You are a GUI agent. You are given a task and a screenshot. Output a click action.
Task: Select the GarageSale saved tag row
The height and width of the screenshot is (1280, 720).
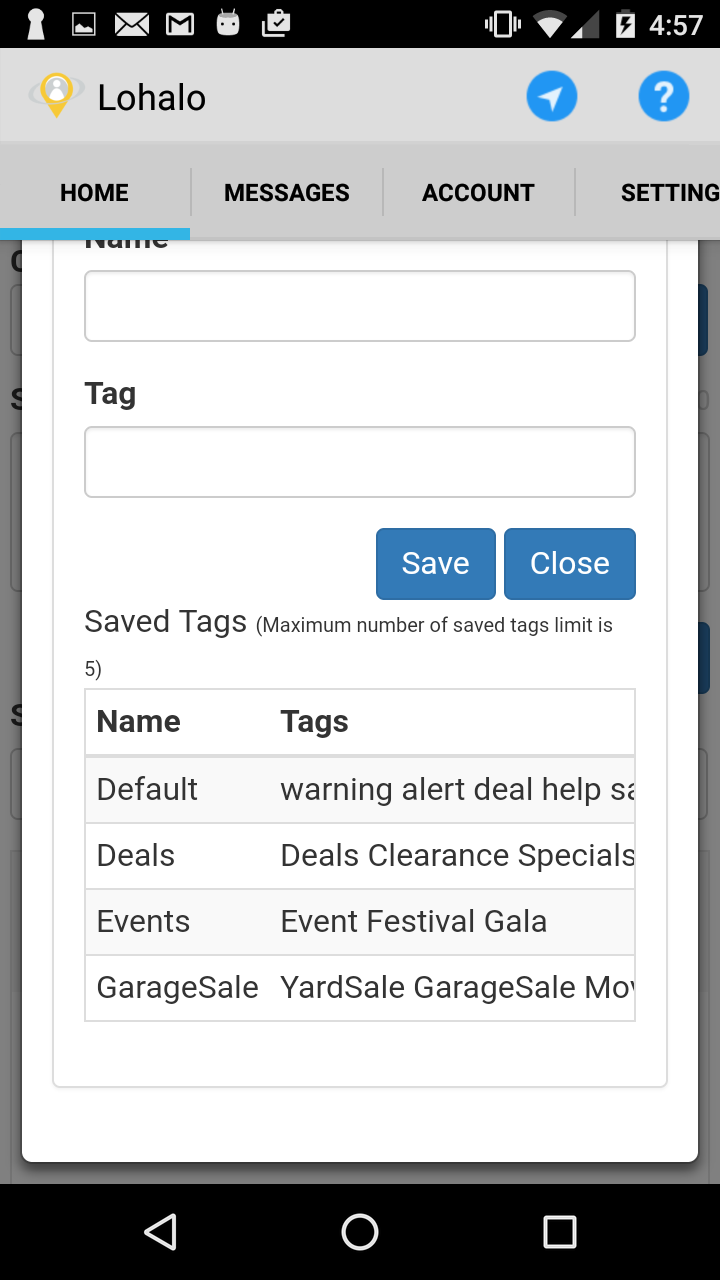click(360, 988)
